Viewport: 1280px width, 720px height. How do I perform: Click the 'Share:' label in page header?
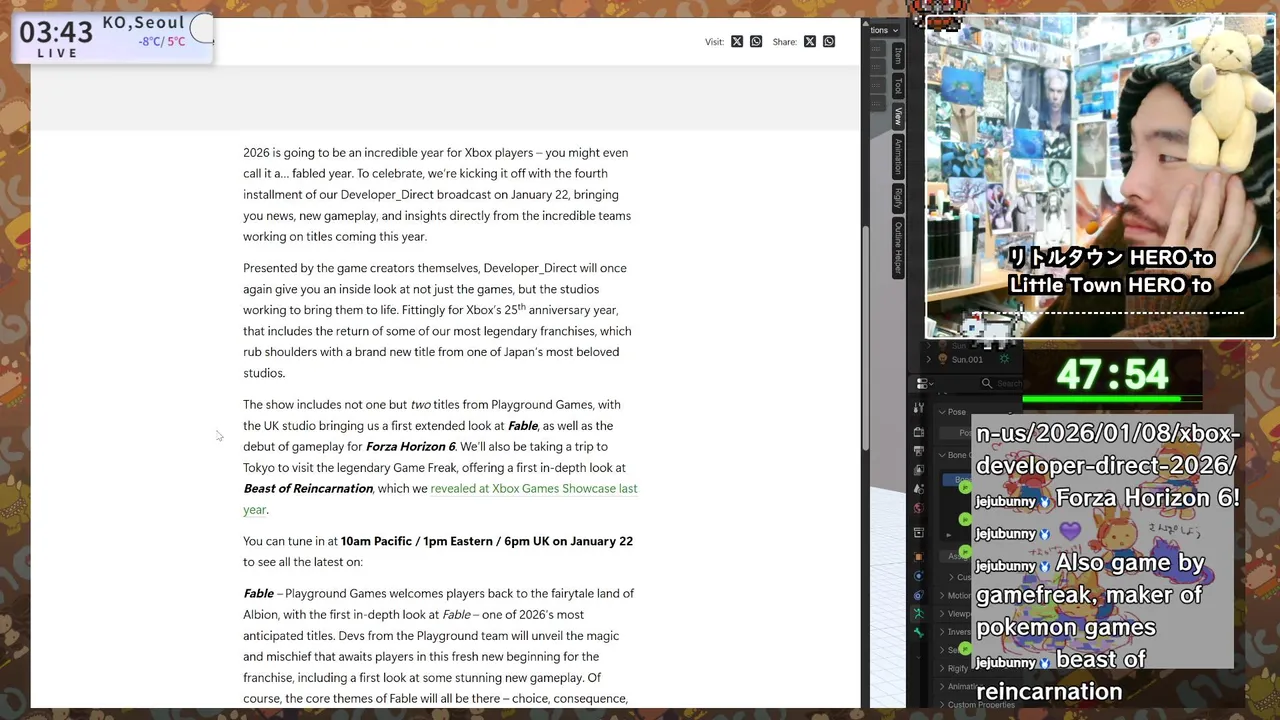(x=785, y=42)
